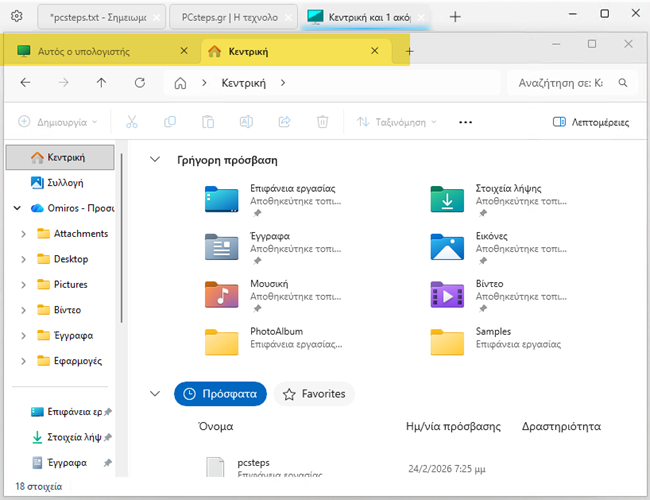Click the Delete trash bin icon
The image size is (650, 500).
322,122
